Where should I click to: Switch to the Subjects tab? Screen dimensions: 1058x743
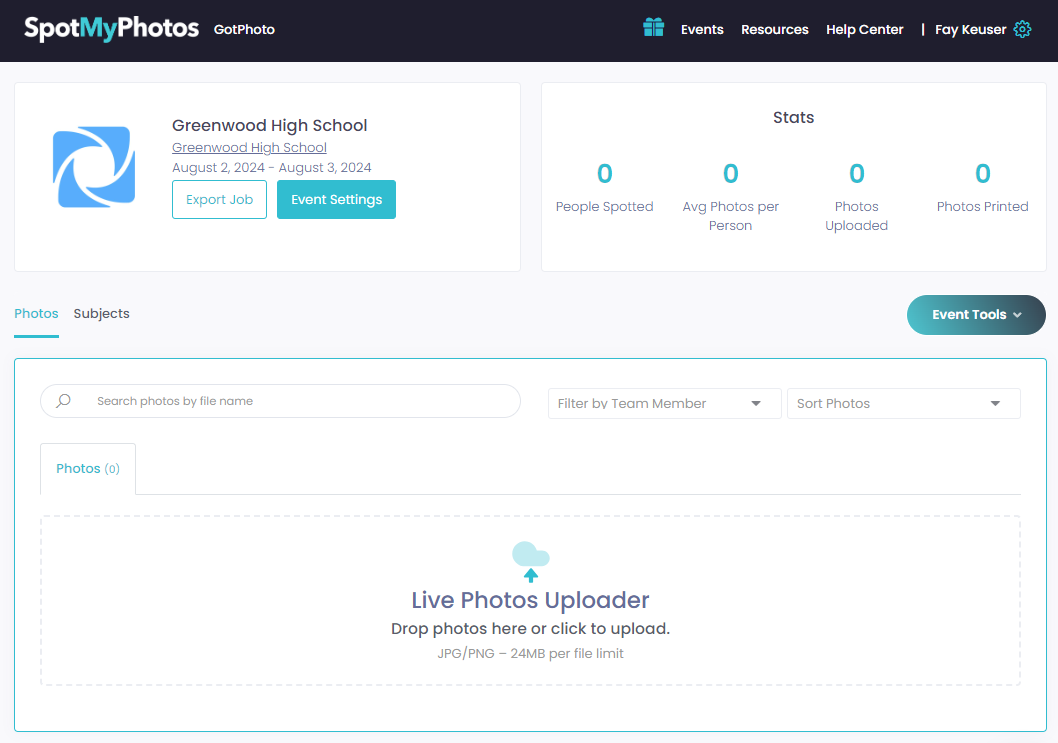point(101,314)
